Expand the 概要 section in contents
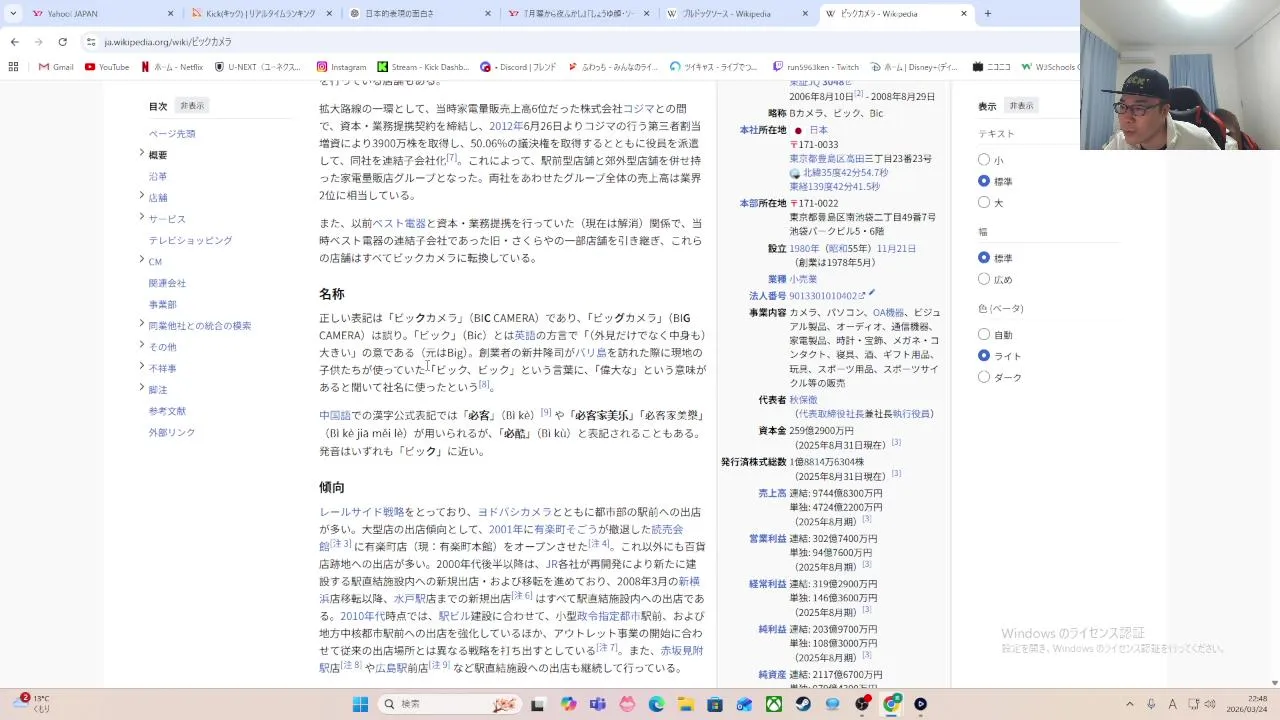The image size is (1280, 720). (x=141, y=153)
